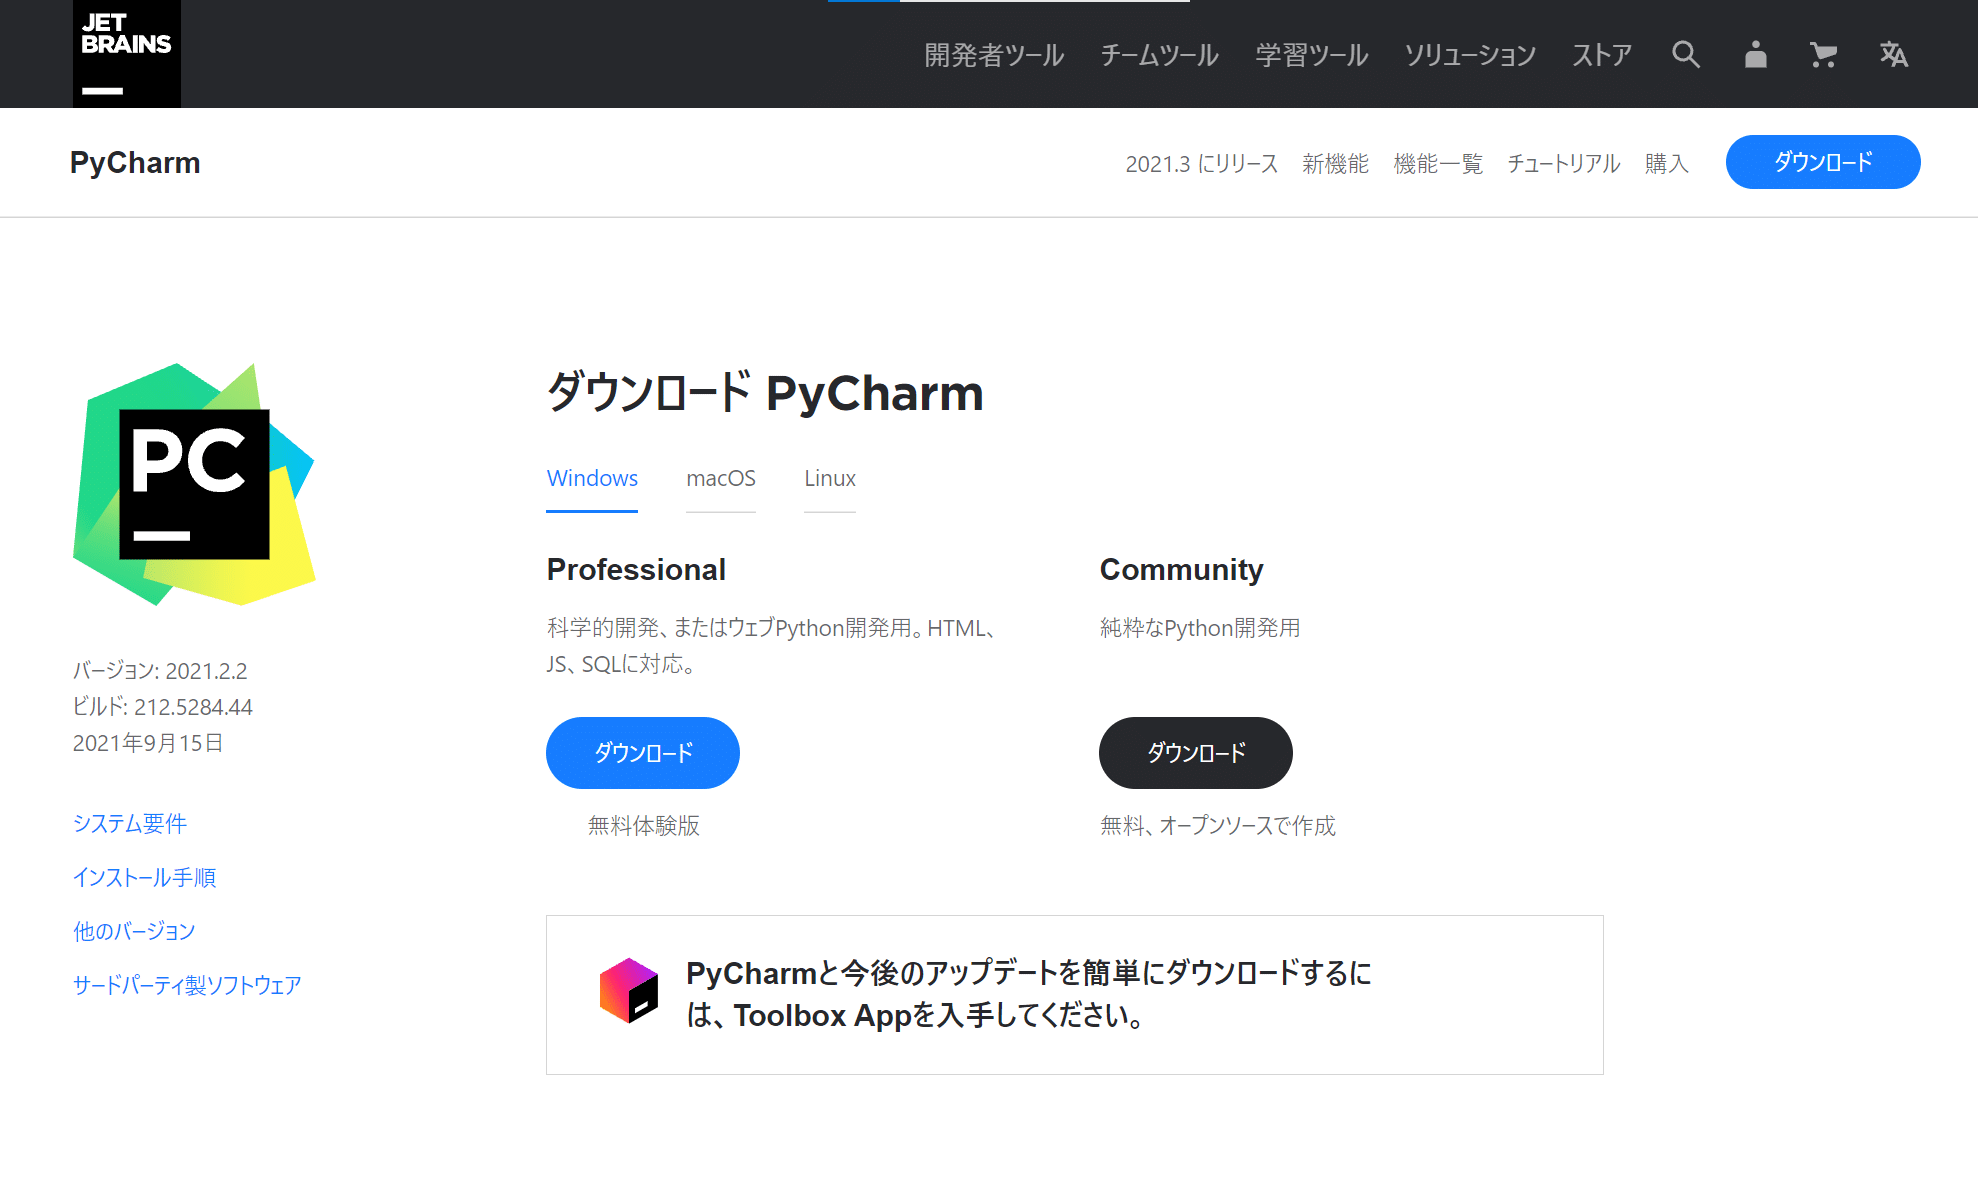This screenshot has width=1978, height=1177.
Task: Open the ソリューション menu
Action: (x=1470, y=55)
